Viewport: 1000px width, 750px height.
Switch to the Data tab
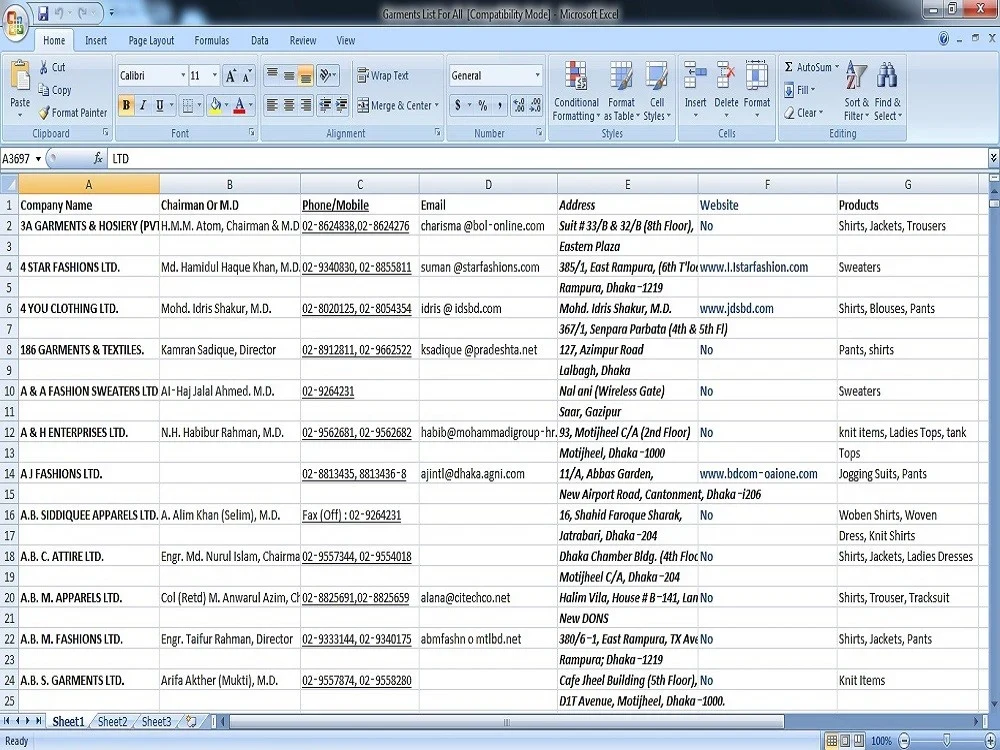260,40
